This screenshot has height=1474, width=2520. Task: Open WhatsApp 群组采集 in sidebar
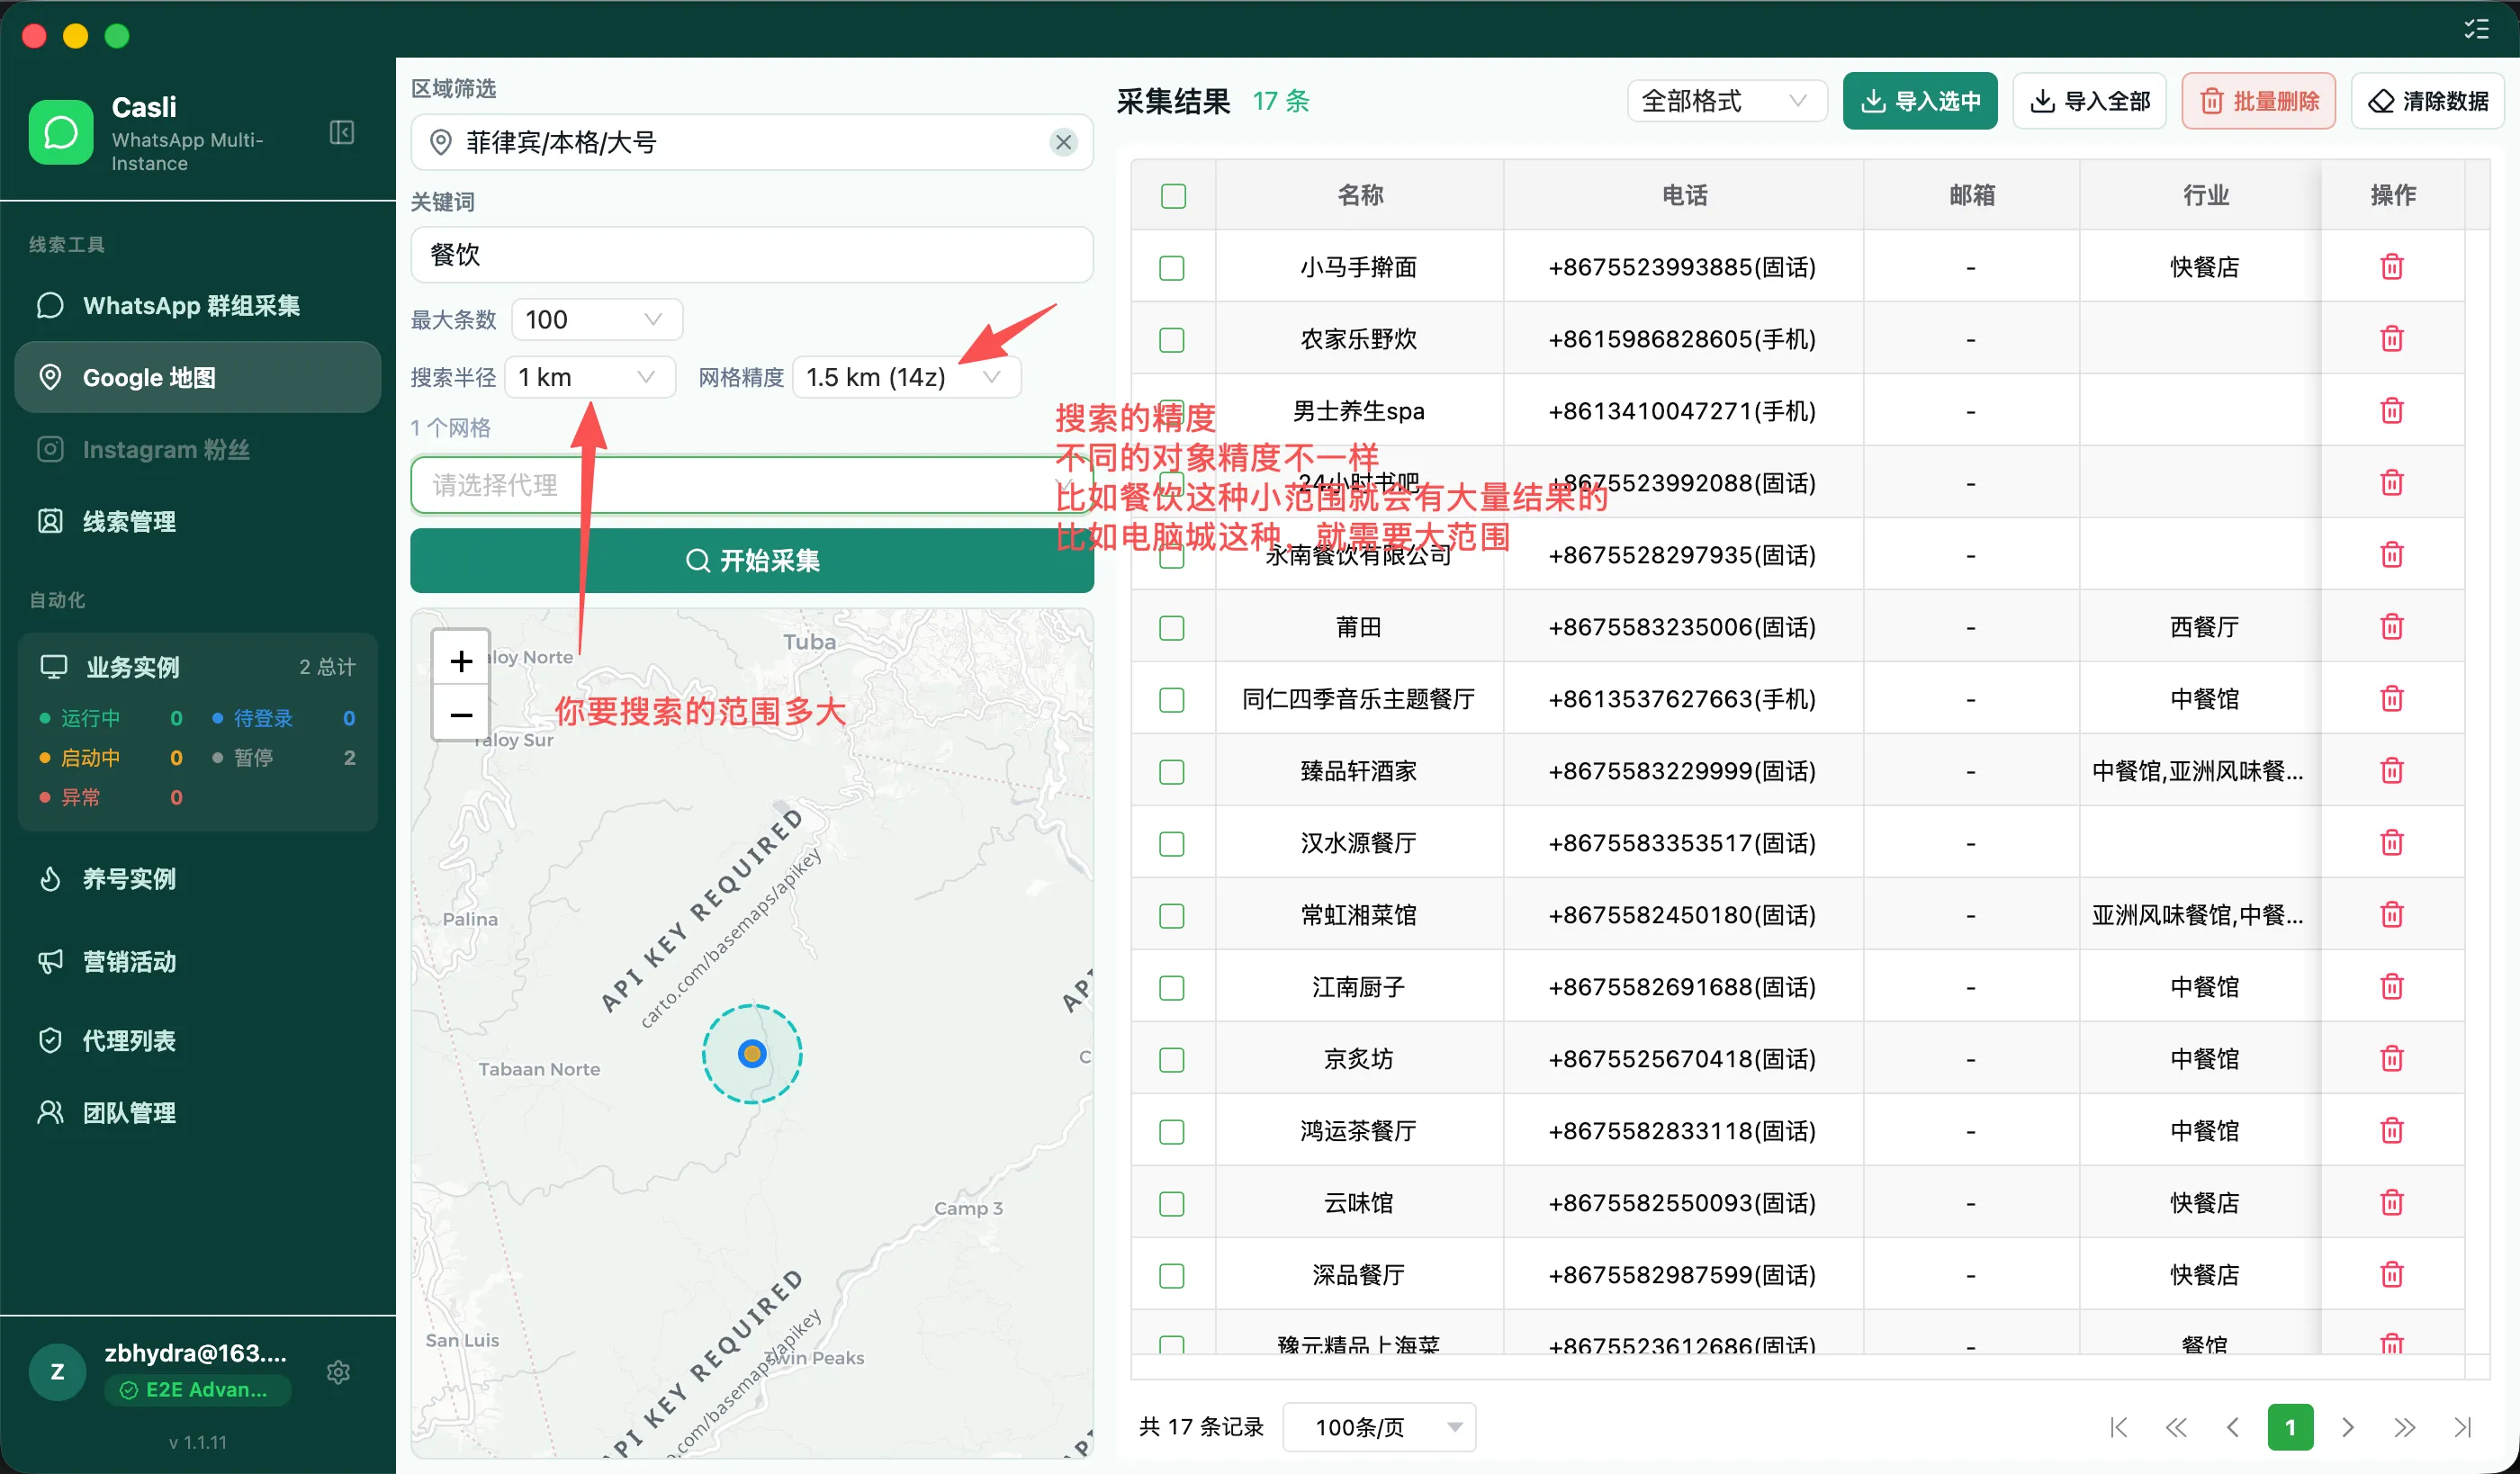click(197, 305)
